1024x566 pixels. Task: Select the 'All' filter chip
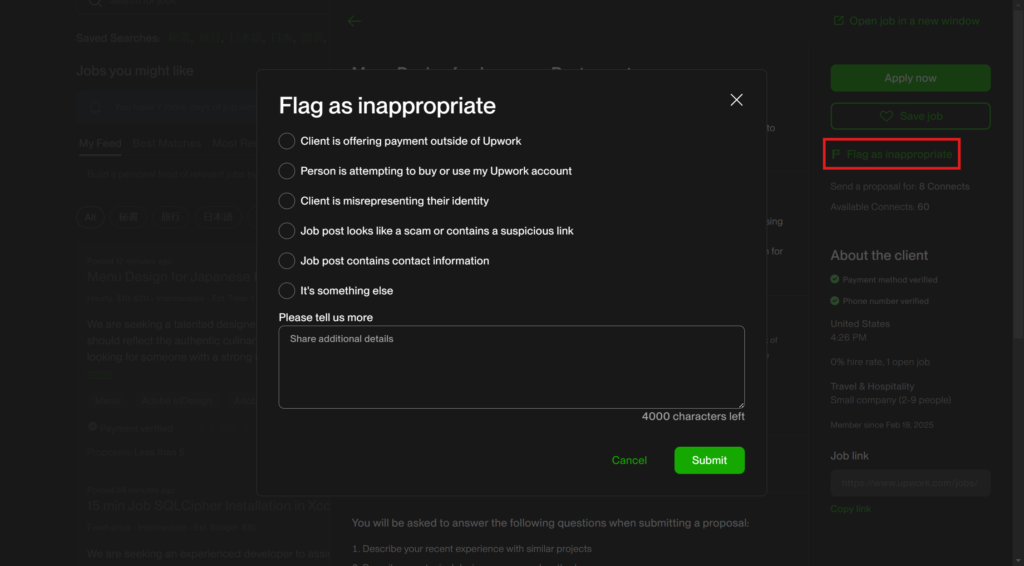pyautogui.click(x=90, y=217)
